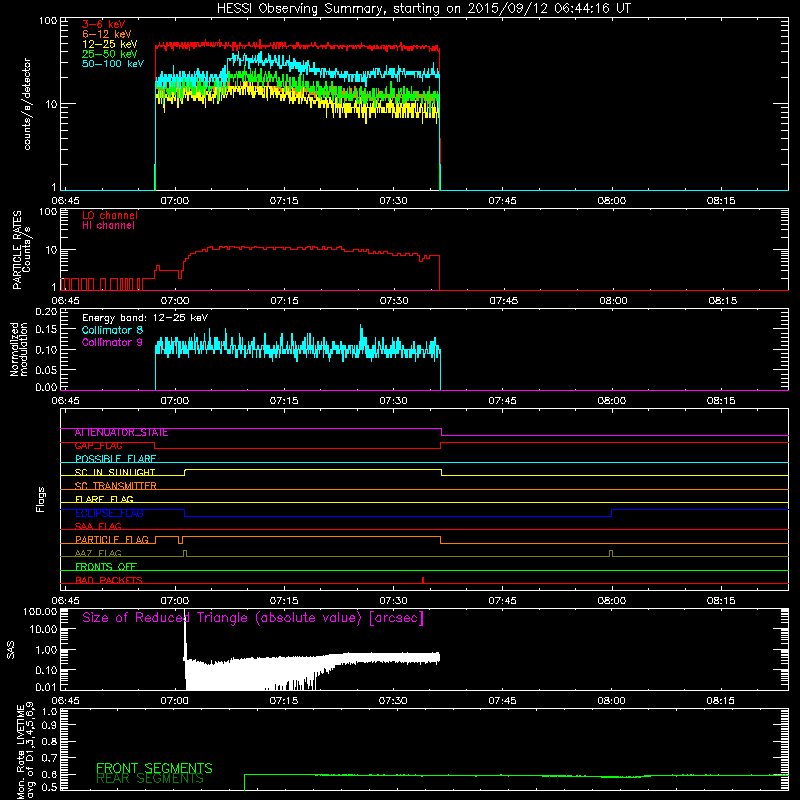Image resolution: width=800 pixels, height=800 pixels.
Task: Click the SC_IN_SUNLIGHT flag label
Action: click(115, 472)
